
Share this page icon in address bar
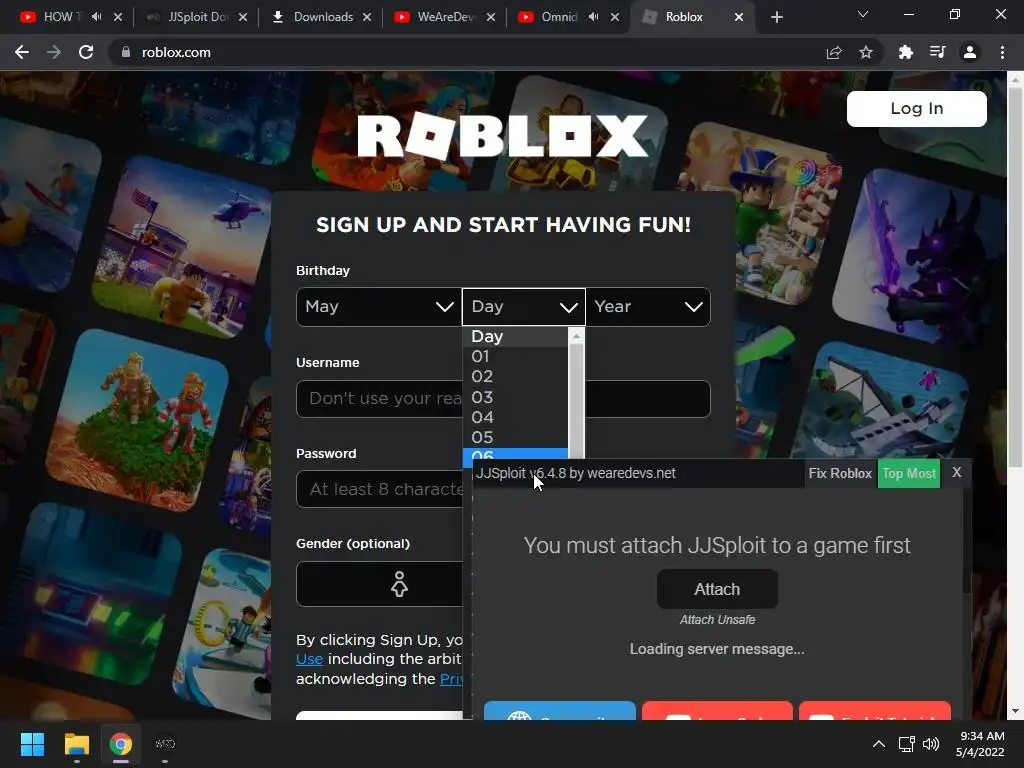coord(834,52)
